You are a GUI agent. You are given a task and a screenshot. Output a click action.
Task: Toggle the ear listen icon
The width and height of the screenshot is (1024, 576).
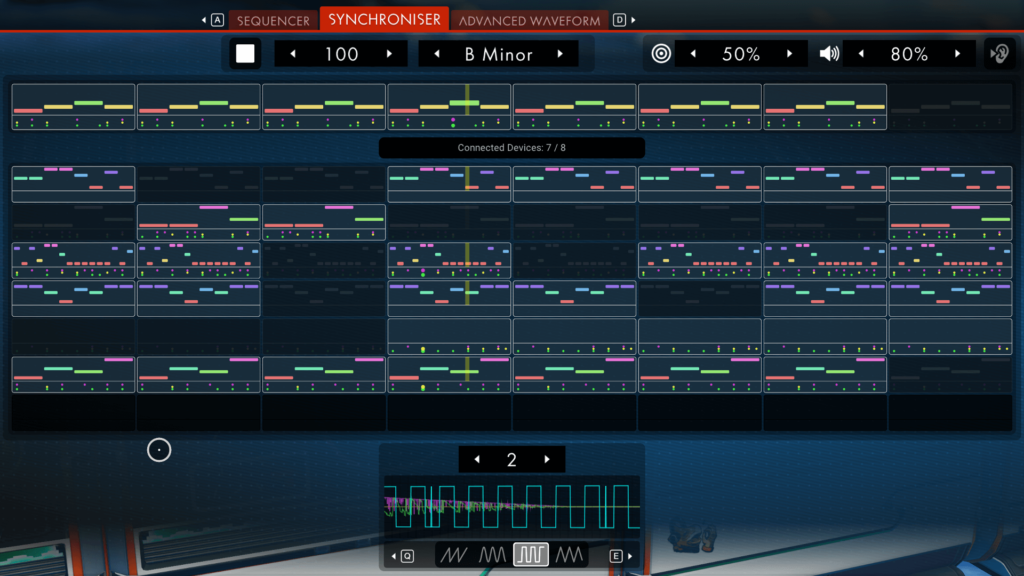[997, 54]
